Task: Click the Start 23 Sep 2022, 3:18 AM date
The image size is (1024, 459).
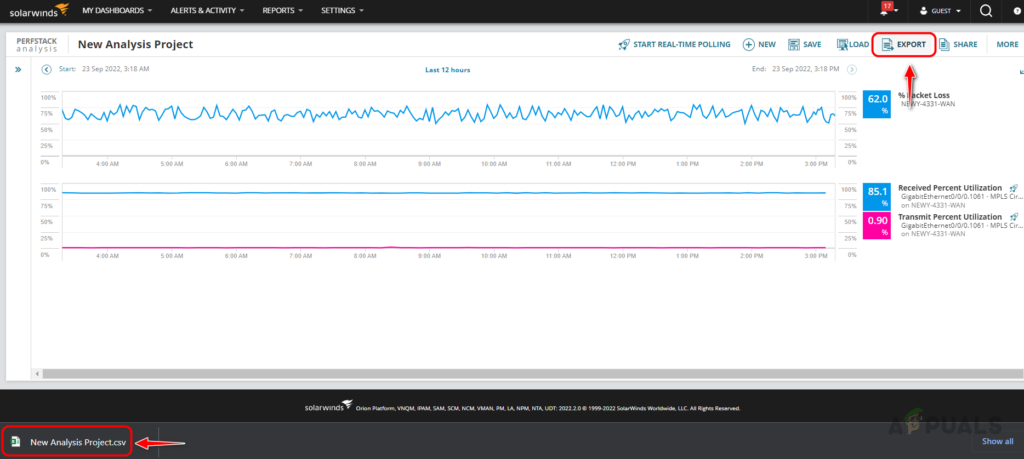Action: [104, 69]
